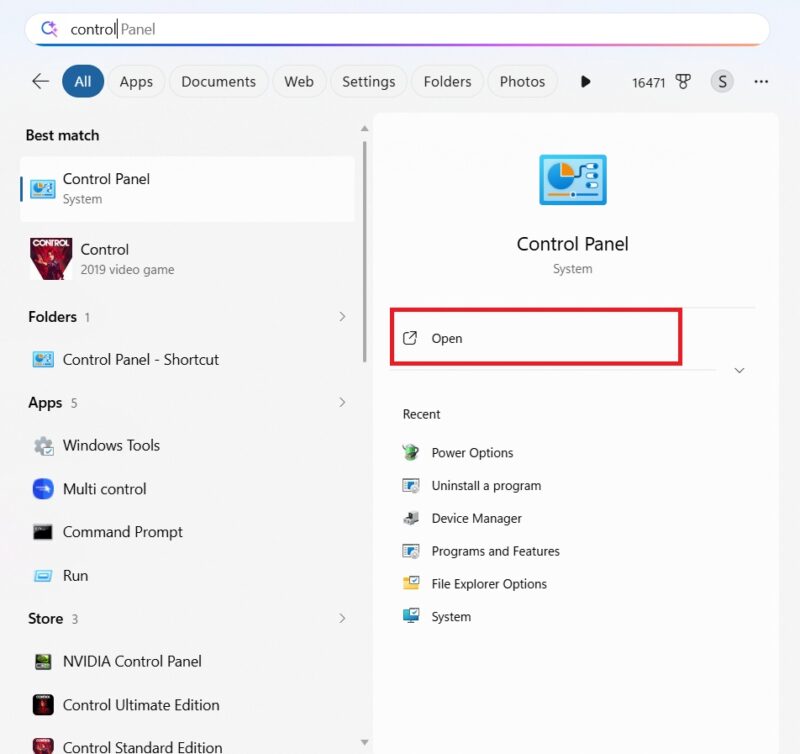This screenshot has height=754, width=800.
Task: Select the NVIDIA Control Panel result text
Action: pos(132,662)
